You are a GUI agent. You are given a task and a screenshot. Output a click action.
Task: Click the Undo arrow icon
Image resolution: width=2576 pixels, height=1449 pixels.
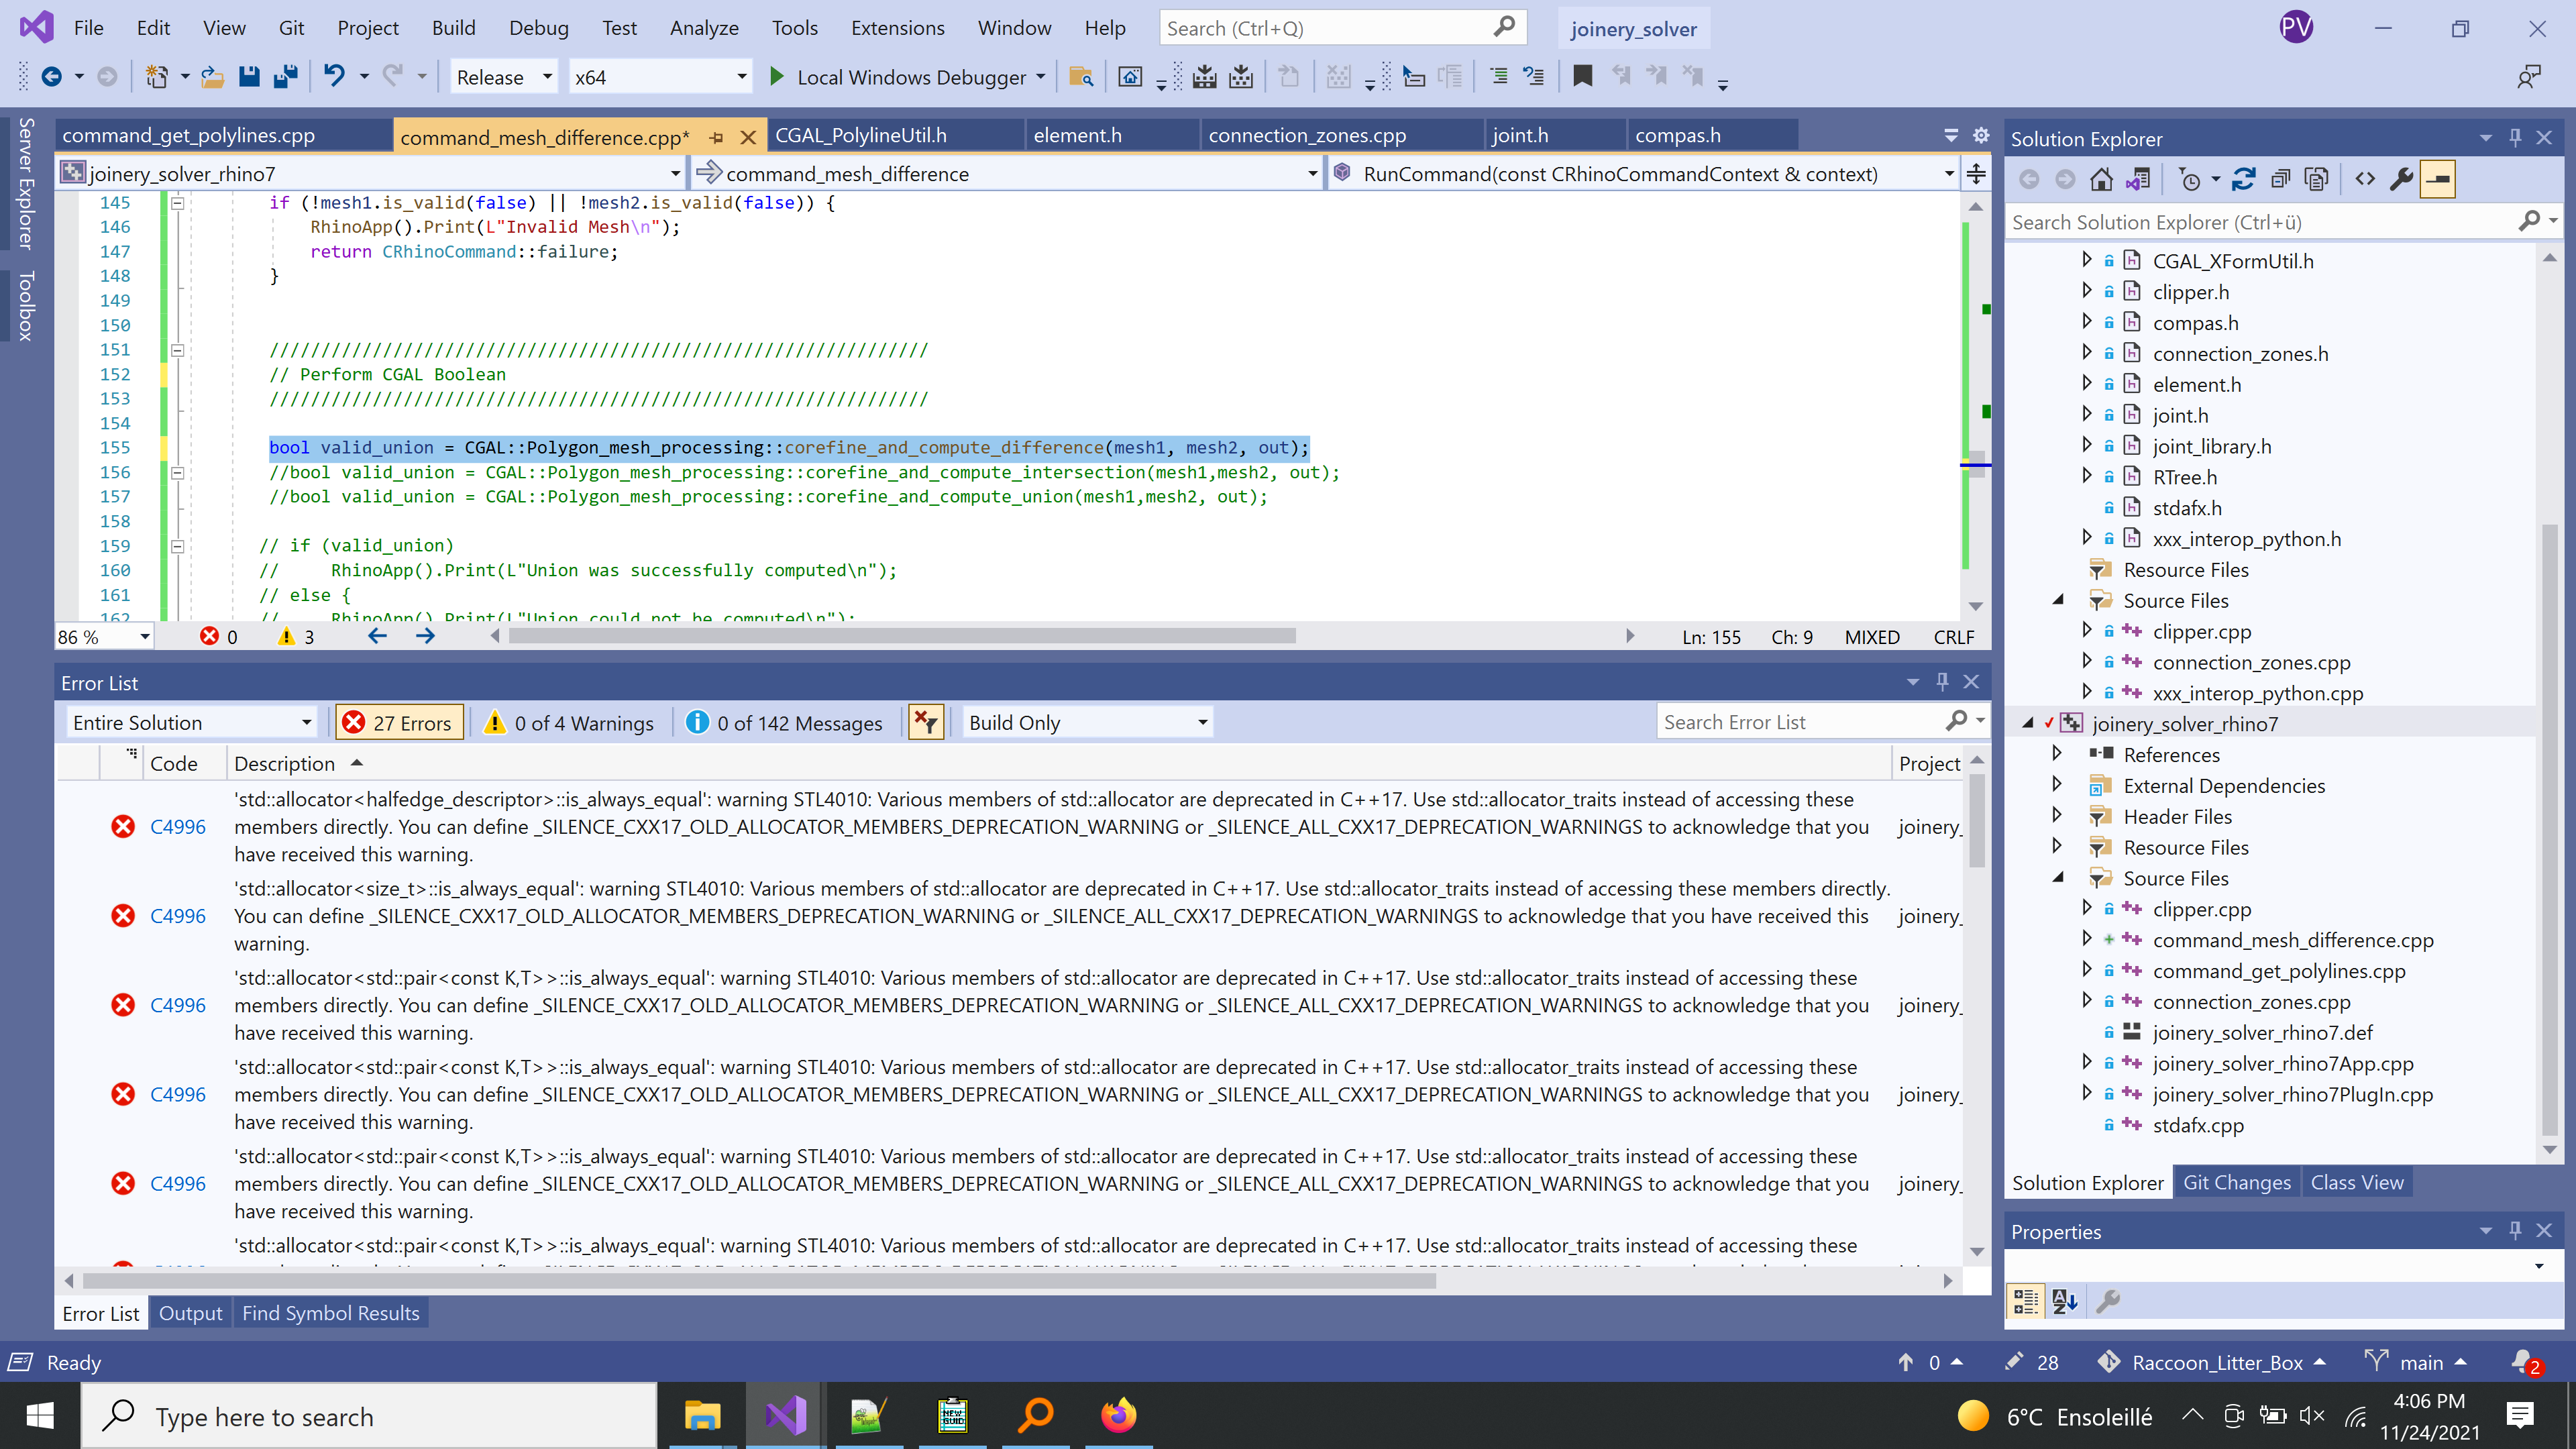(334, 77)
